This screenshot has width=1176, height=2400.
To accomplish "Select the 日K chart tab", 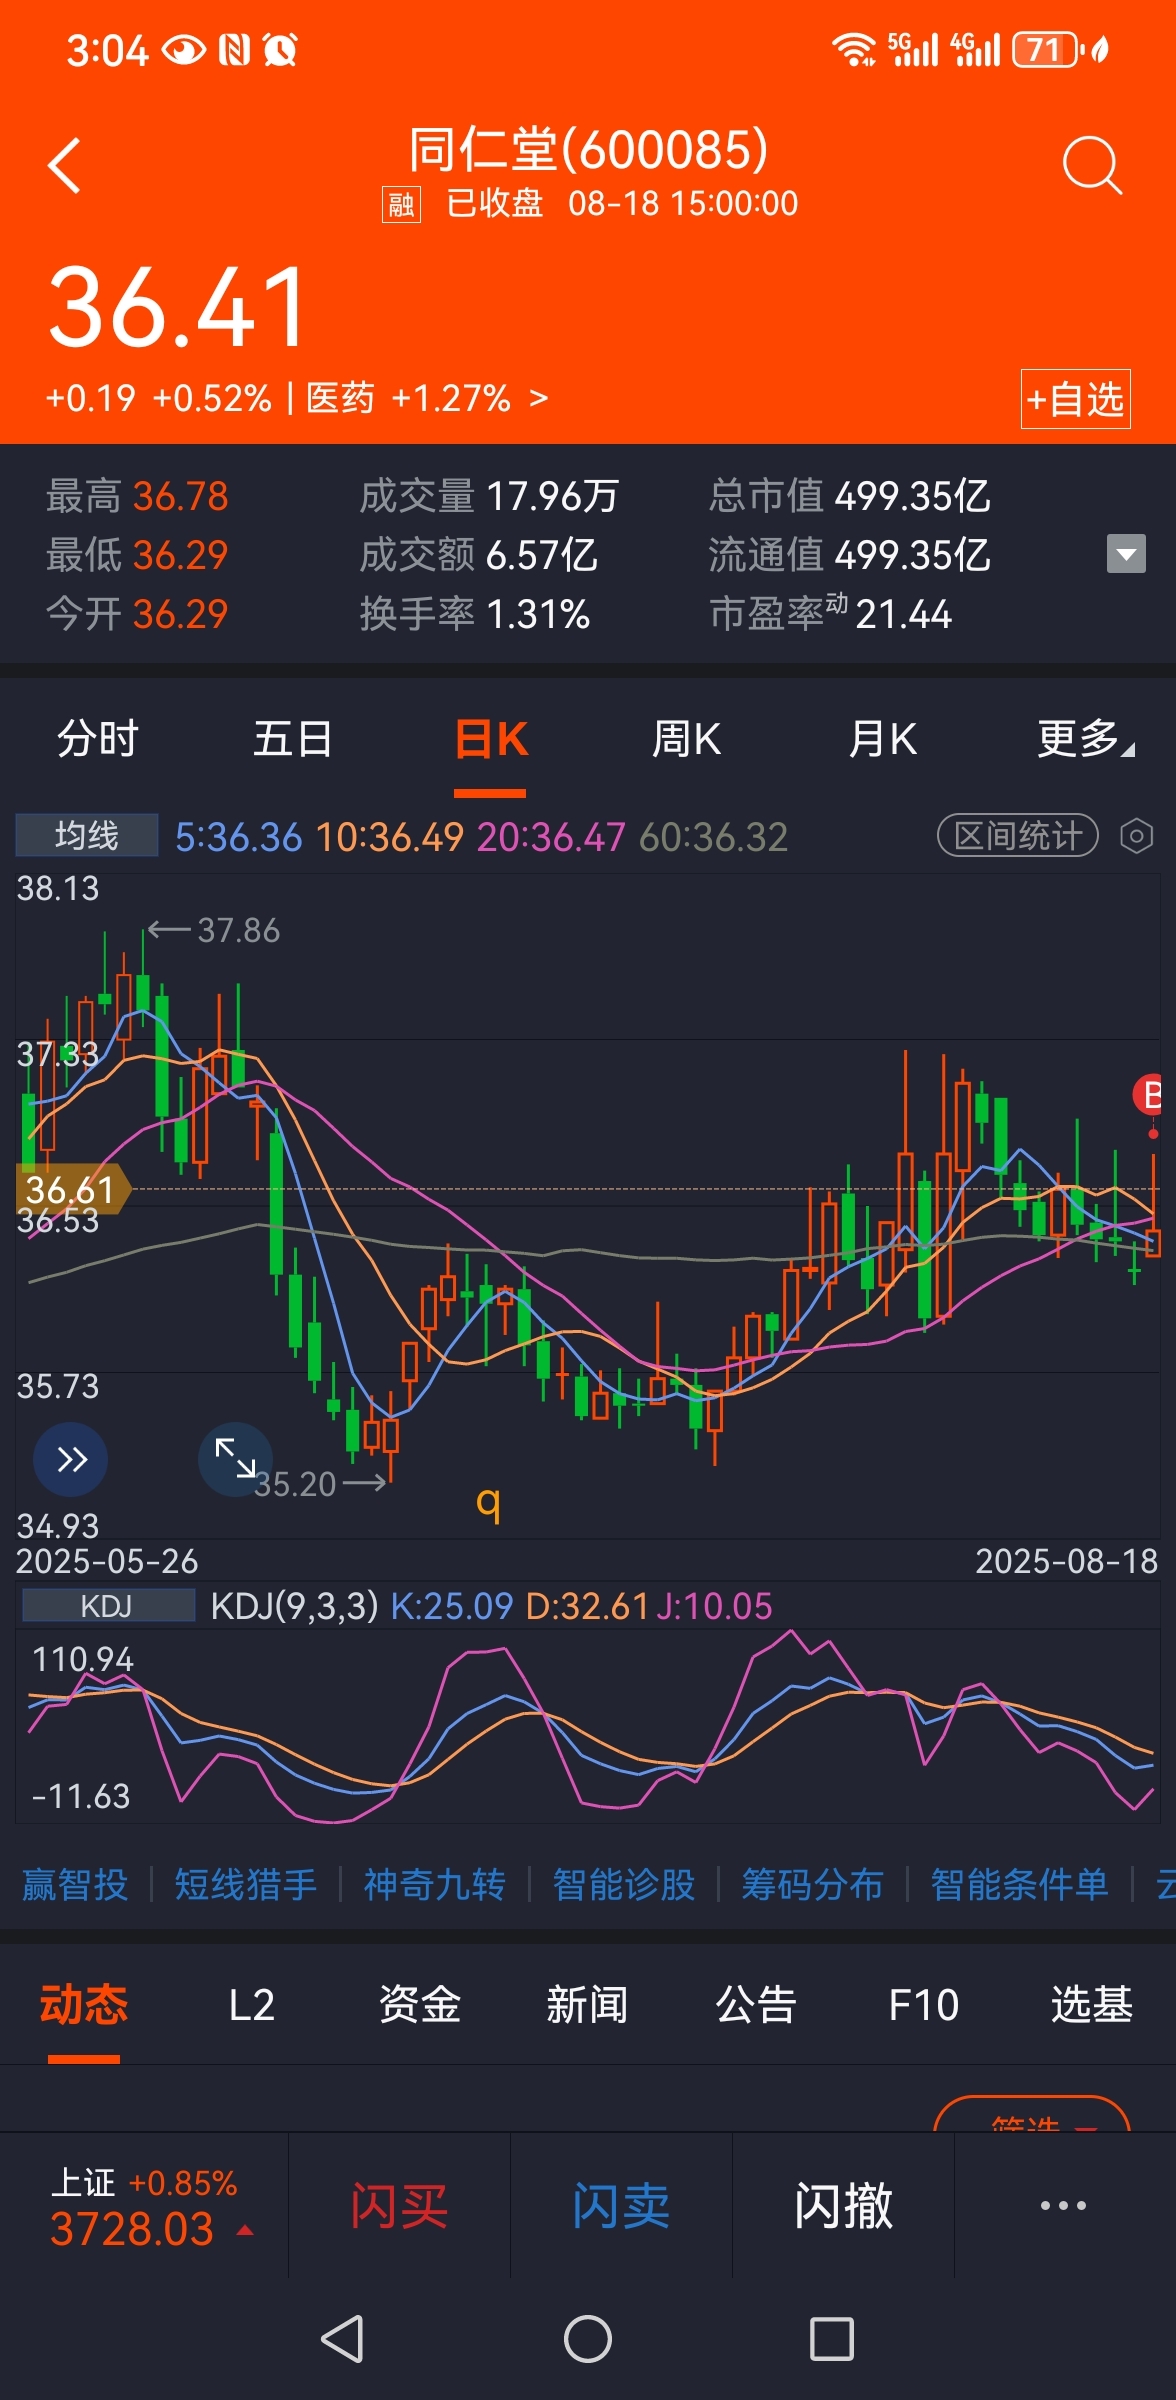I will point(490,740).
